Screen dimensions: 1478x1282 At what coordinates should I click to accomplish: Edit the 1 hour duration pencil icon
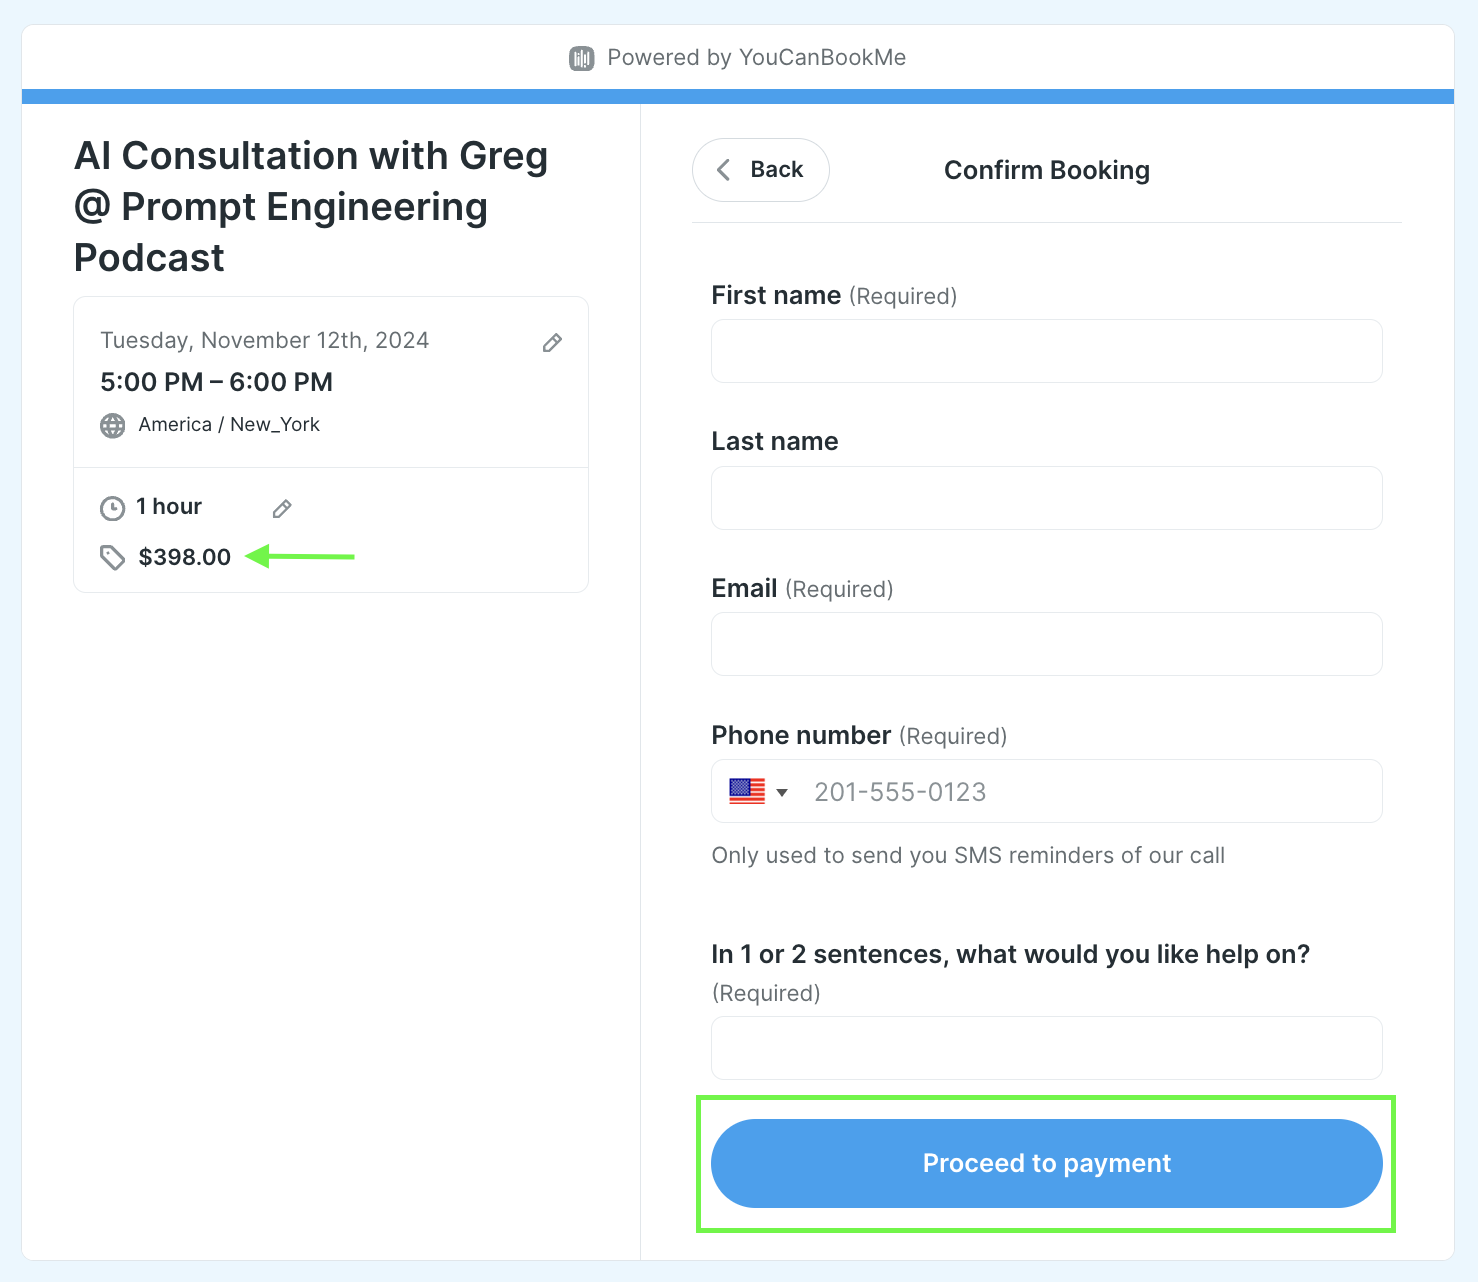point(282,509)
